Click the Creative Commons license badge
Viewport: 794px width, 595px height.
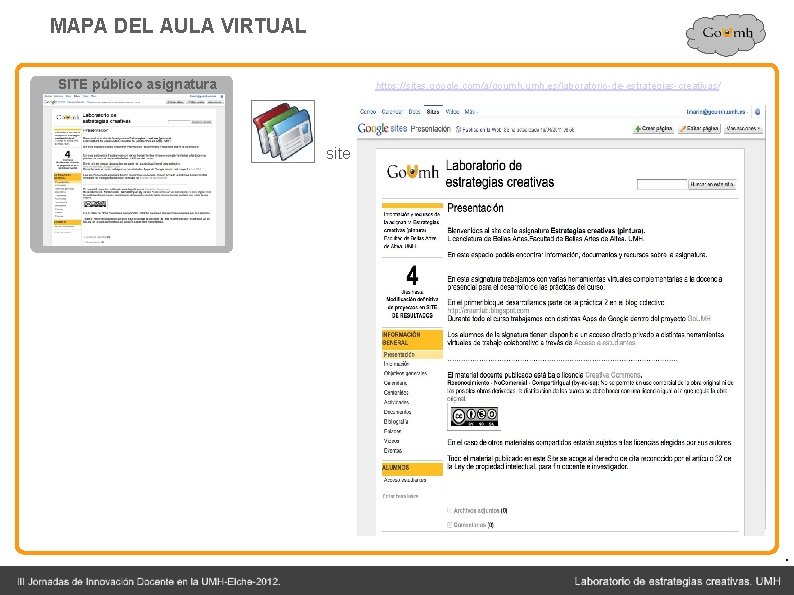(x=474, y=416)
